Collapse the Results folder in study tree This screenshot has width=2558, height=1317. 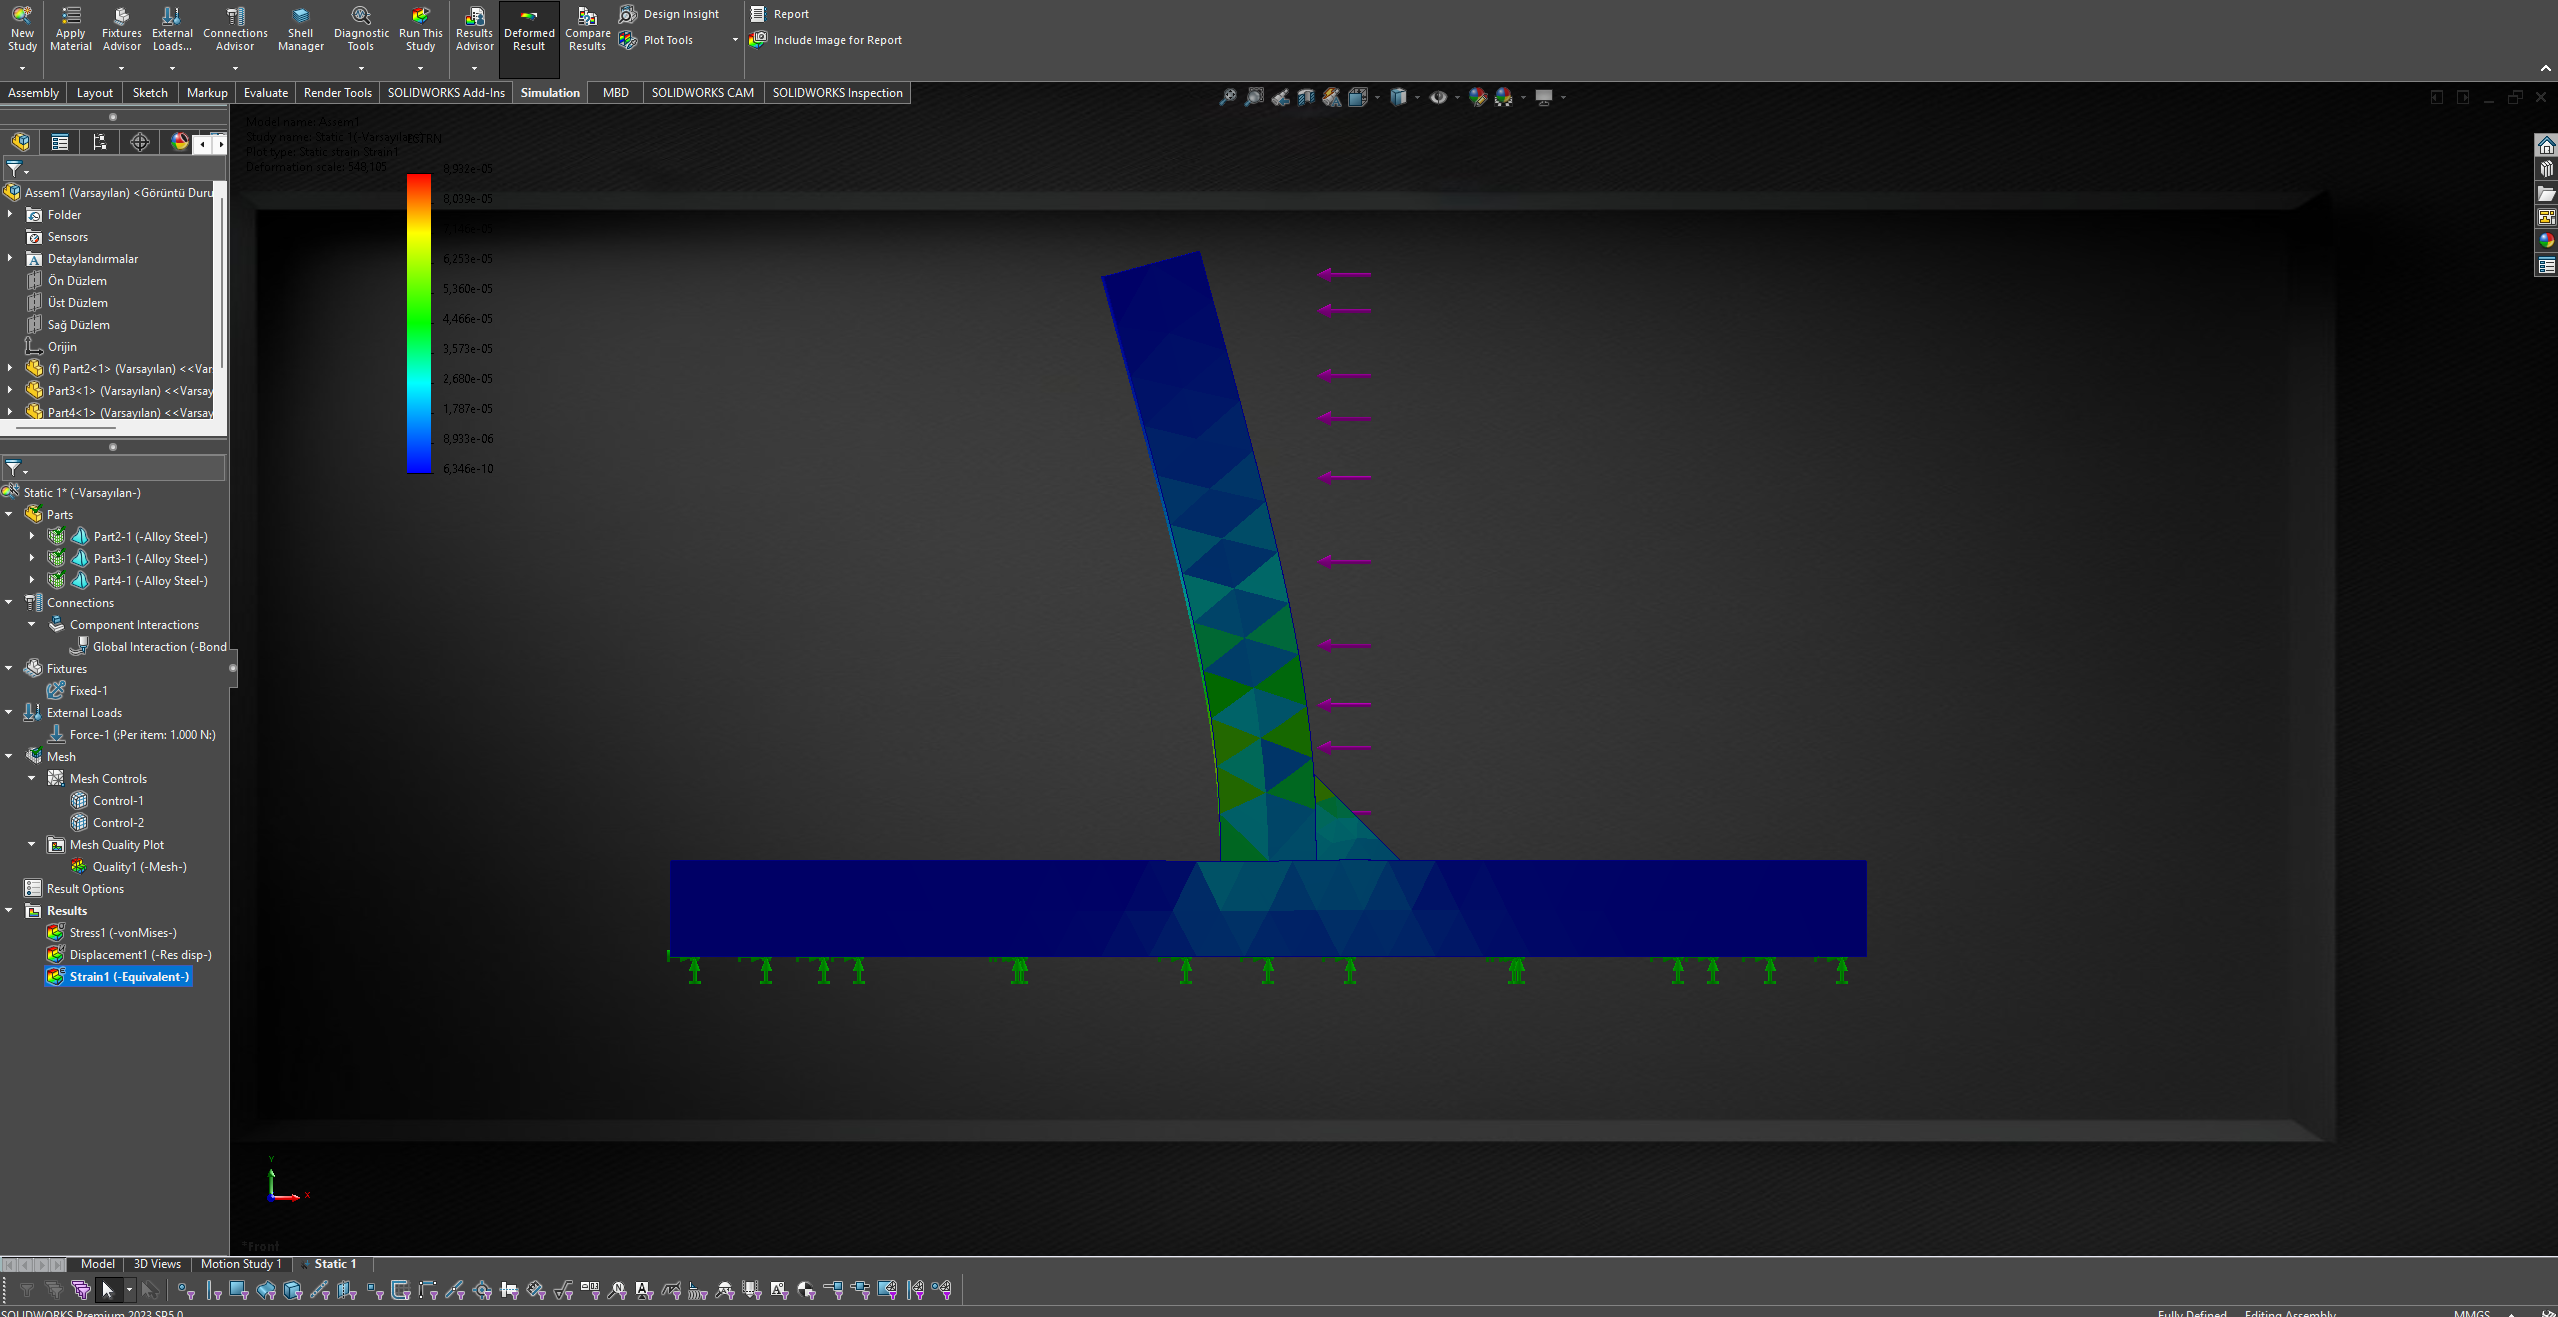pos(9,911)
